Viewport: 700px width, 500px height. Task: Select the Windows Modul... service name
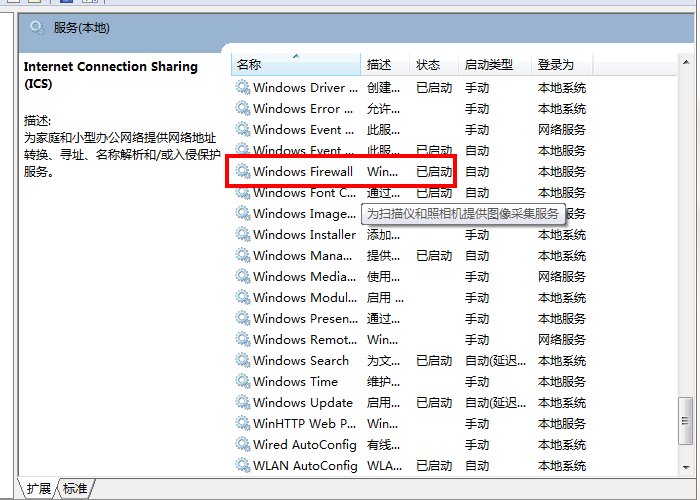(305, 297)
